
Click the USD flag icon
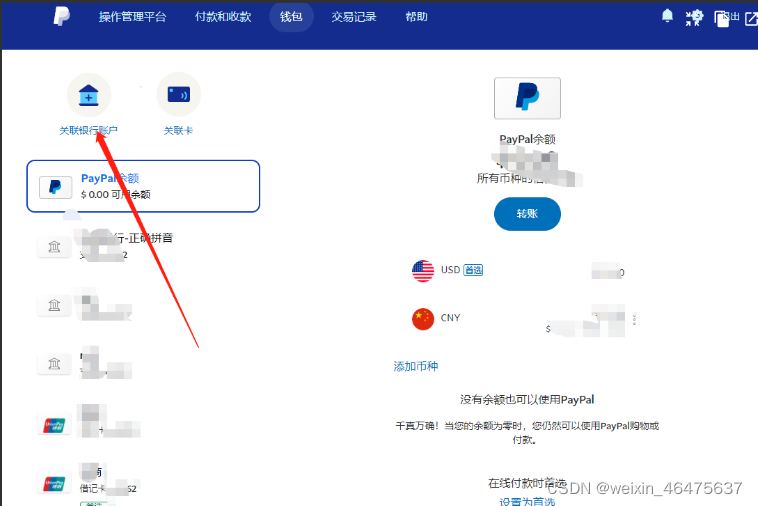[x=423, y=271]
